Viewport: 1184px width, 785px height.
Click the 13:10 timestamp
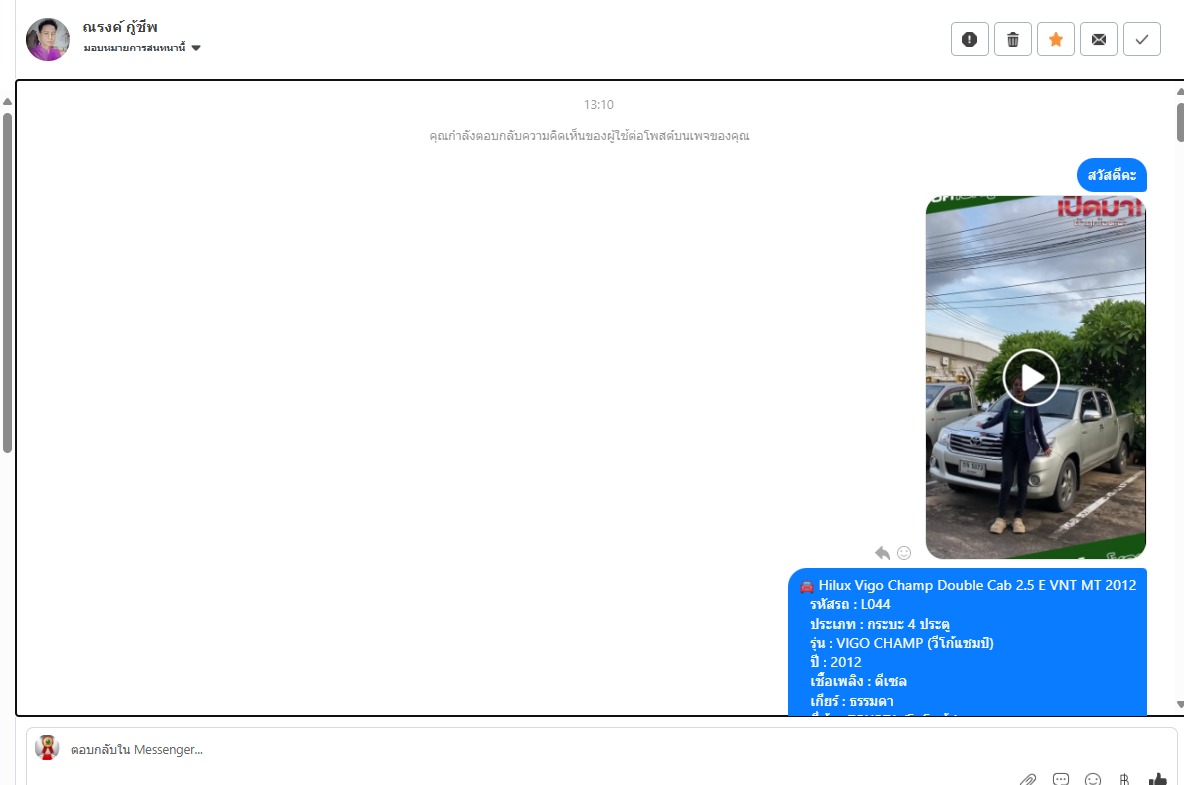[599, 105]
